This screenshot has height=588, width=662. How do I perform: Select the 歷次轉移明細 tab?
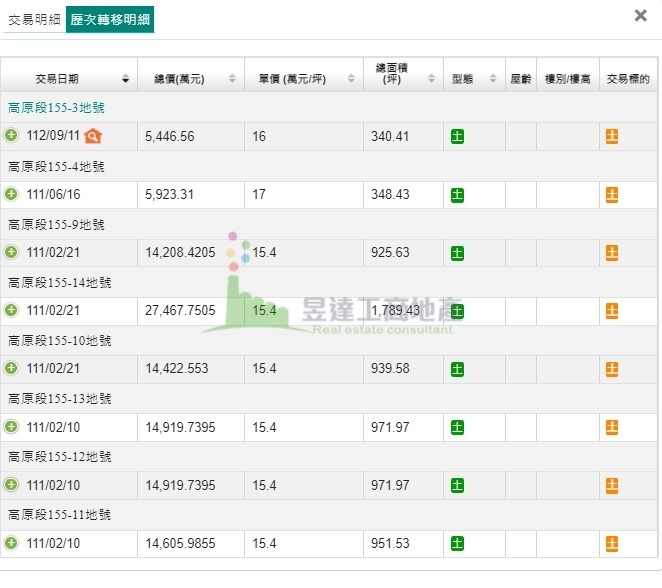pos(110,19)
